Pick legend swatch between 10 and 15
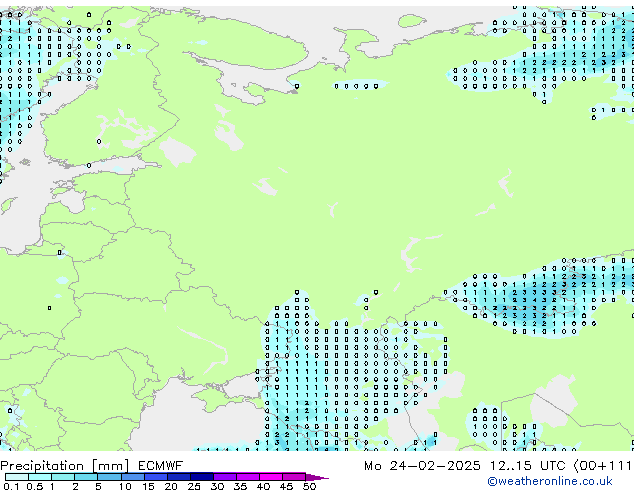The height and width of the screenshot is (490, 634). pyautogui.click(x=133, y=477)
